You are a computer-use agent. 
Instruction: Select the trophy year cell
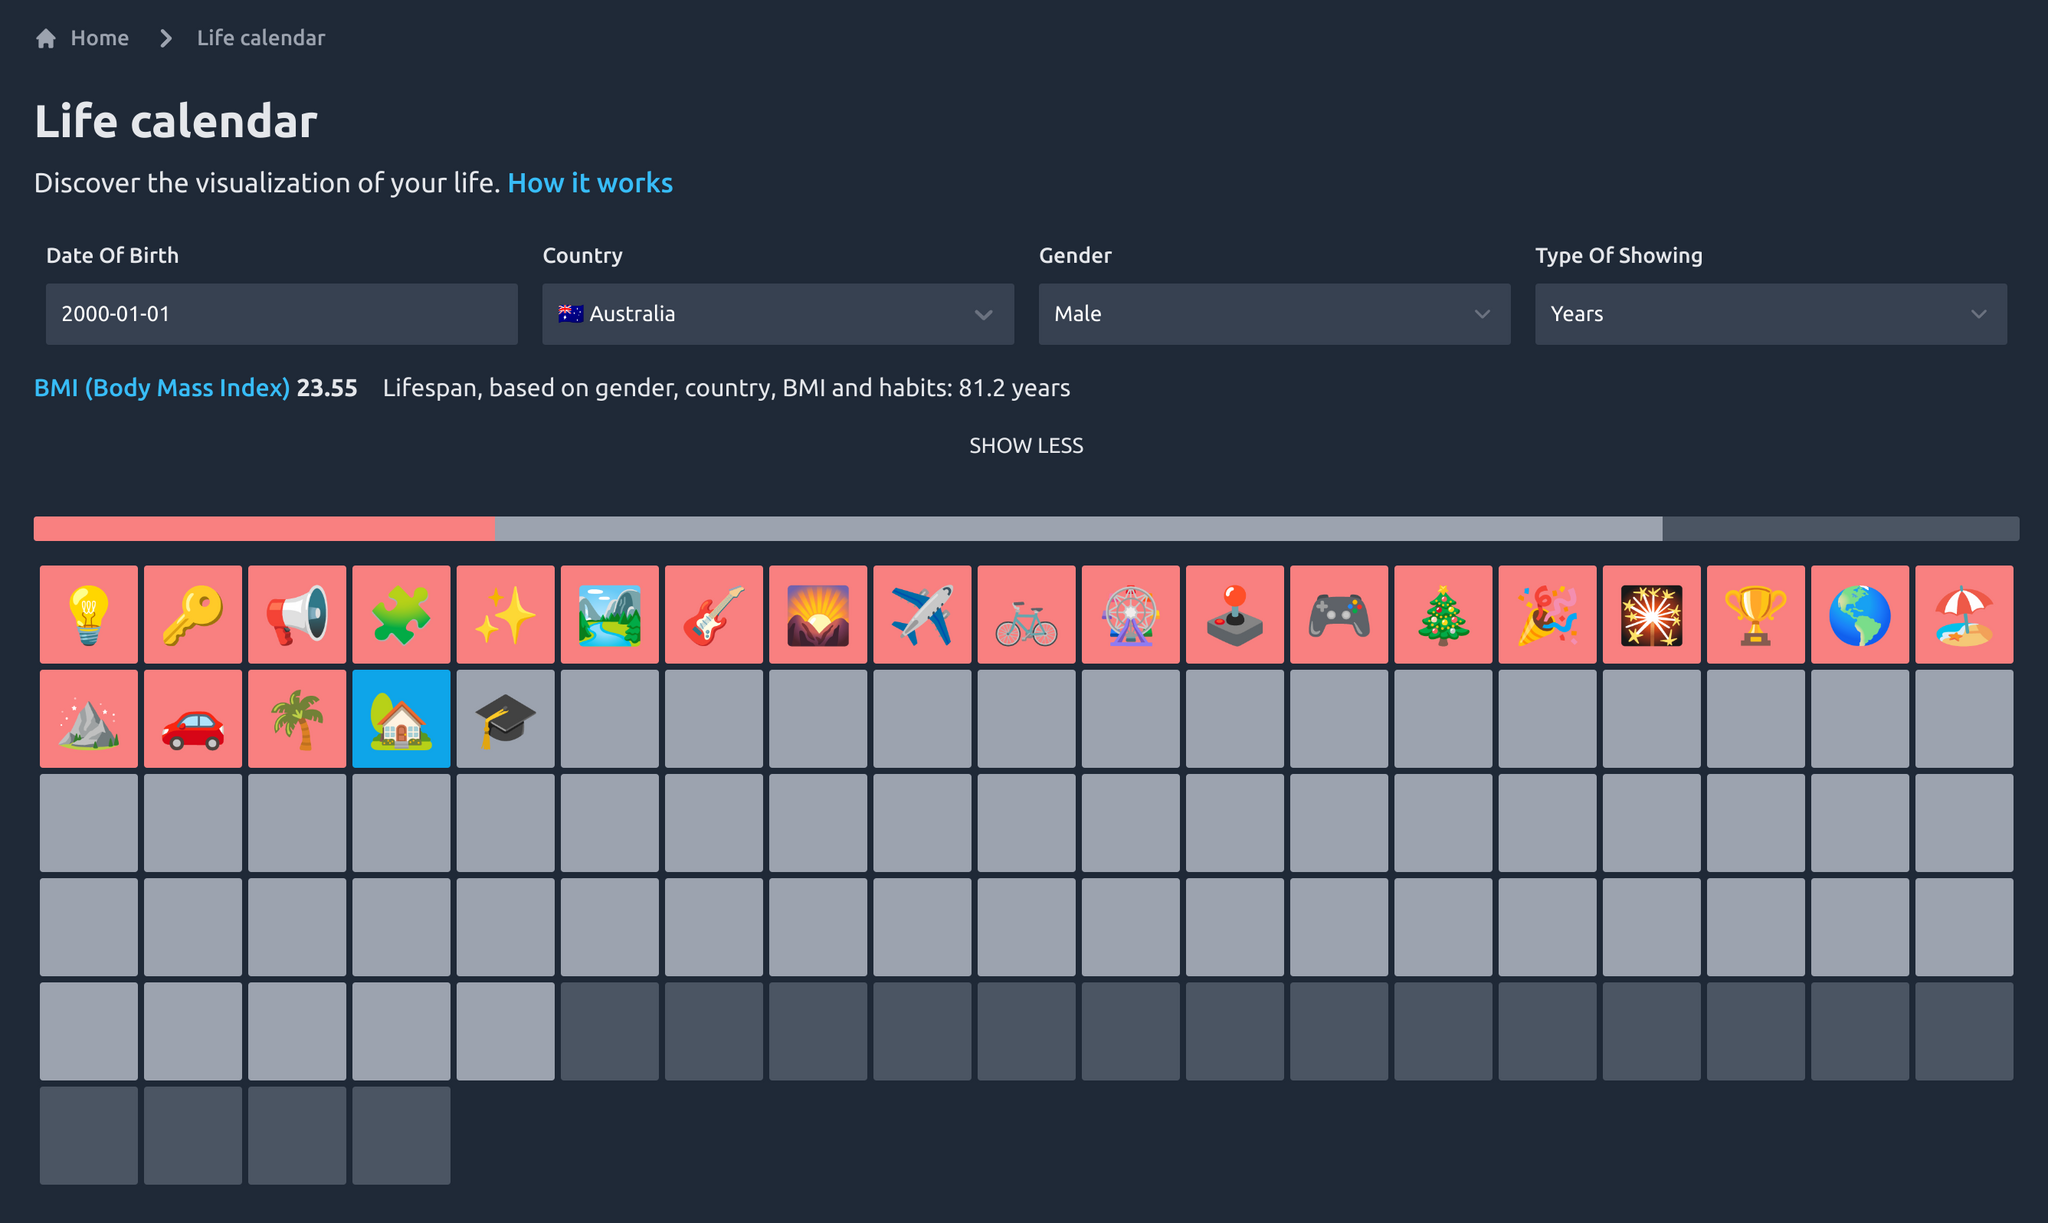click(1756, 614)
